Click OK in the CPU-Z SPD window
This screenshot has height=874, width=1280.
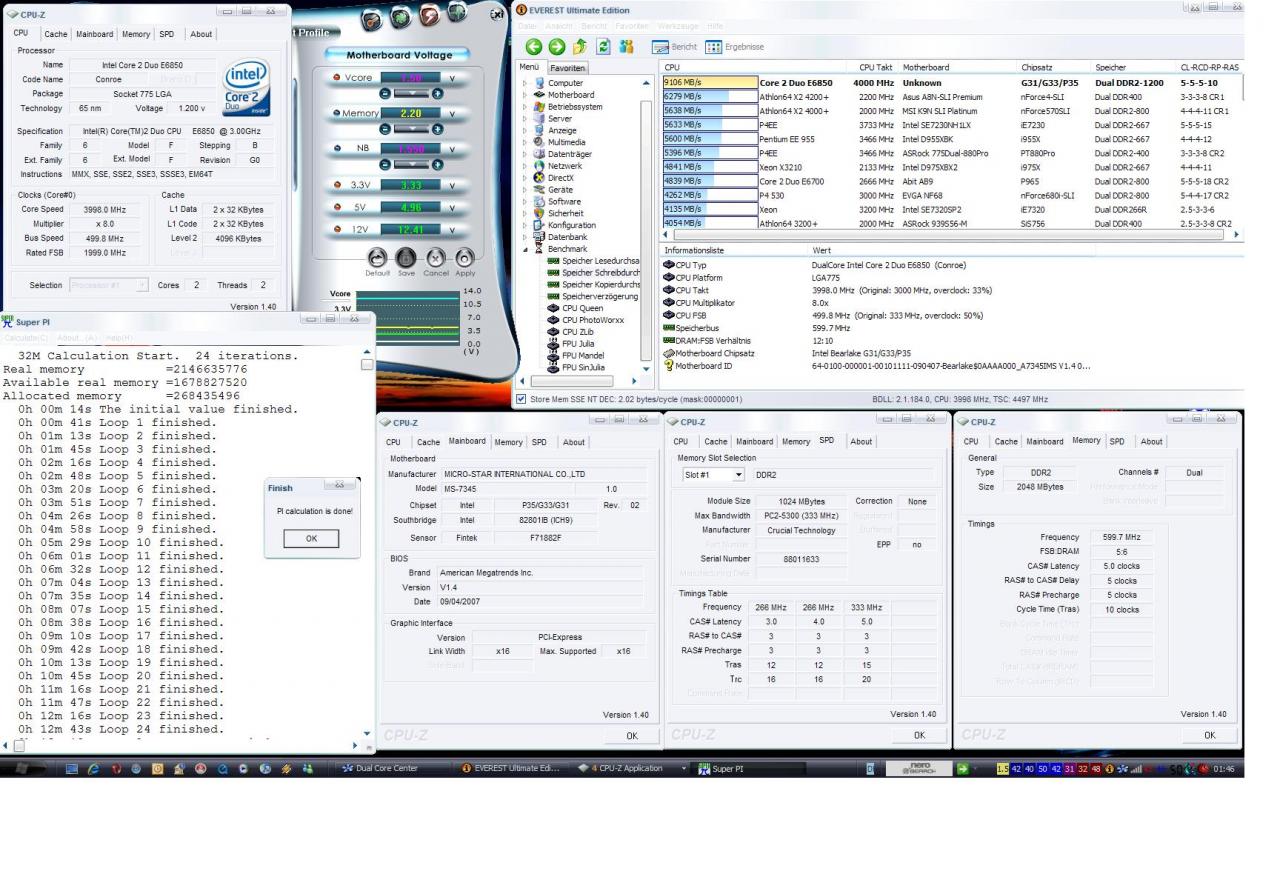[919, 735]
